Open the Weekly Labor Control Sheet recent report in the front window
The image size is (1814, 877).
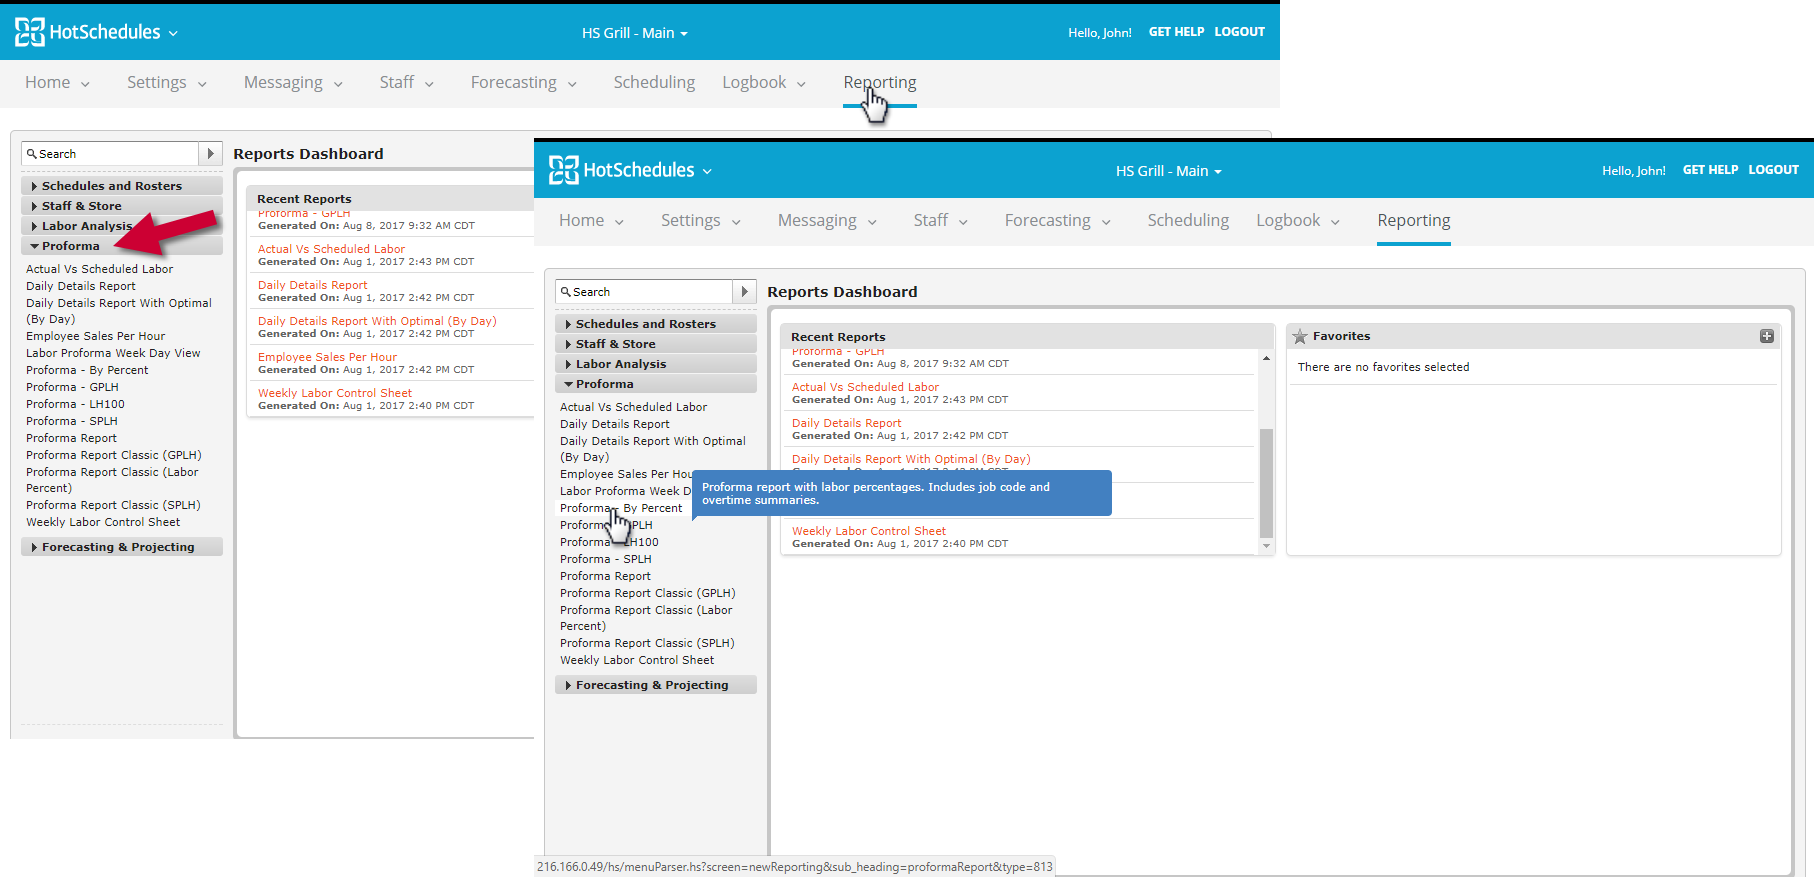(868, 531)
